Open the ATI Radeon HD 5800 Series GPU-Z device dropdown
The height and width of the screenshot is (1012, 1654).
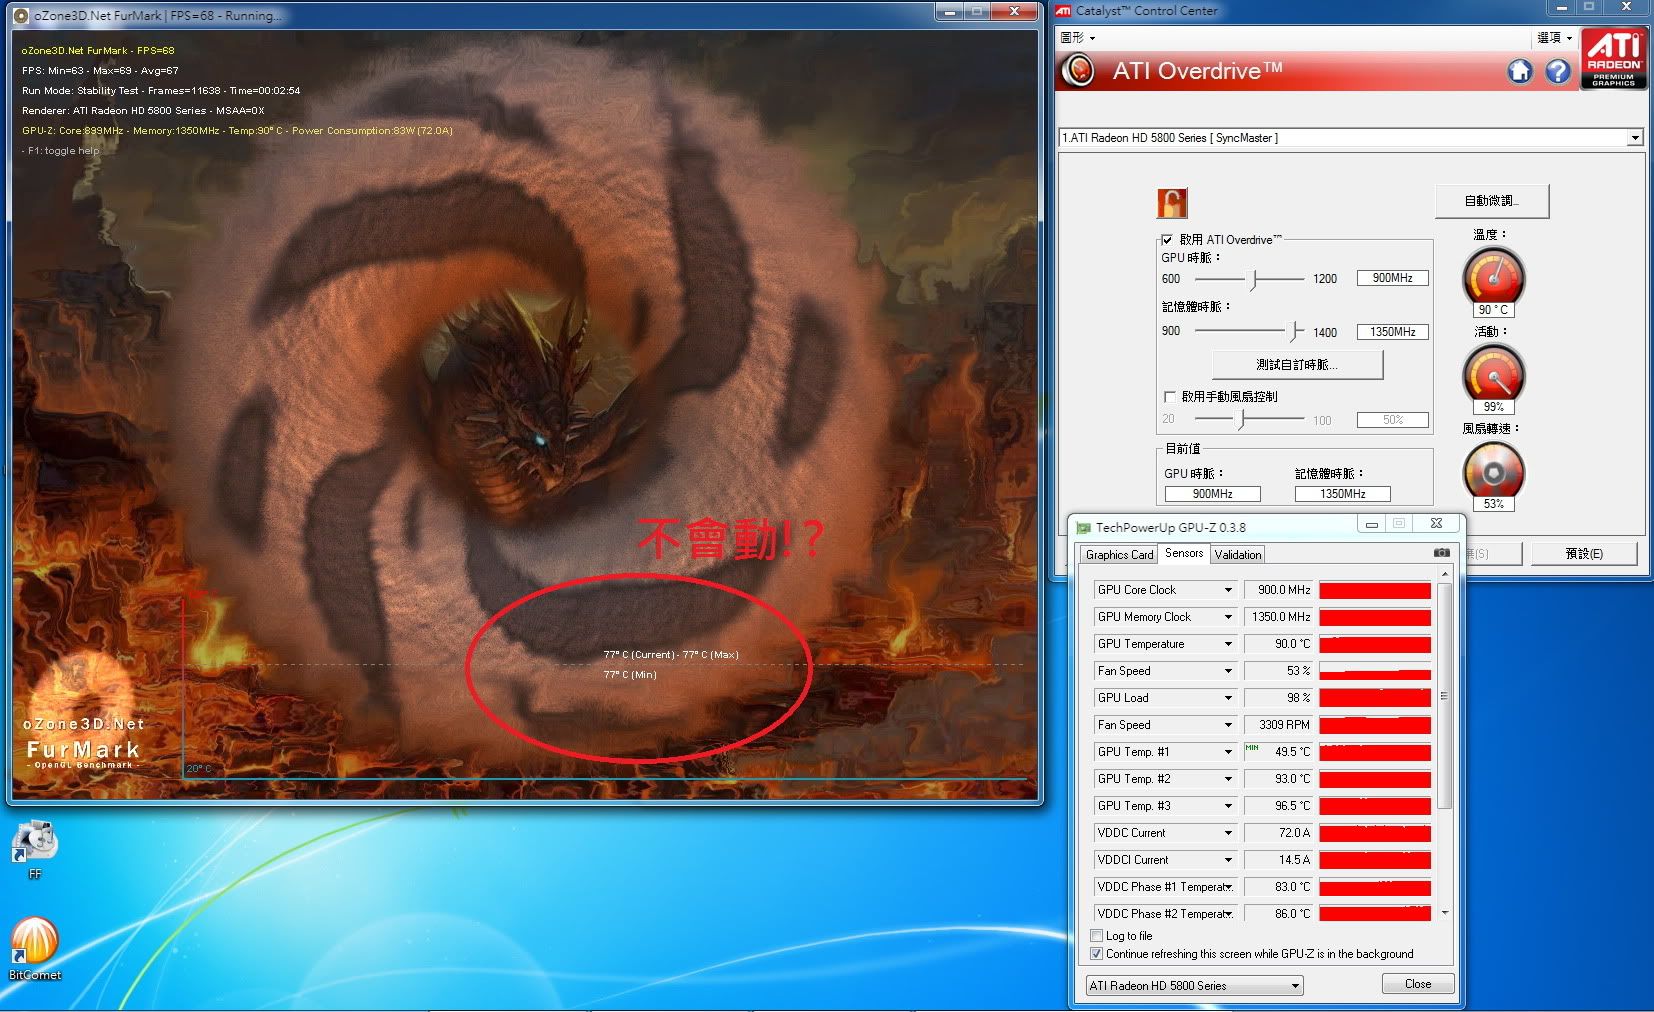1194,986
